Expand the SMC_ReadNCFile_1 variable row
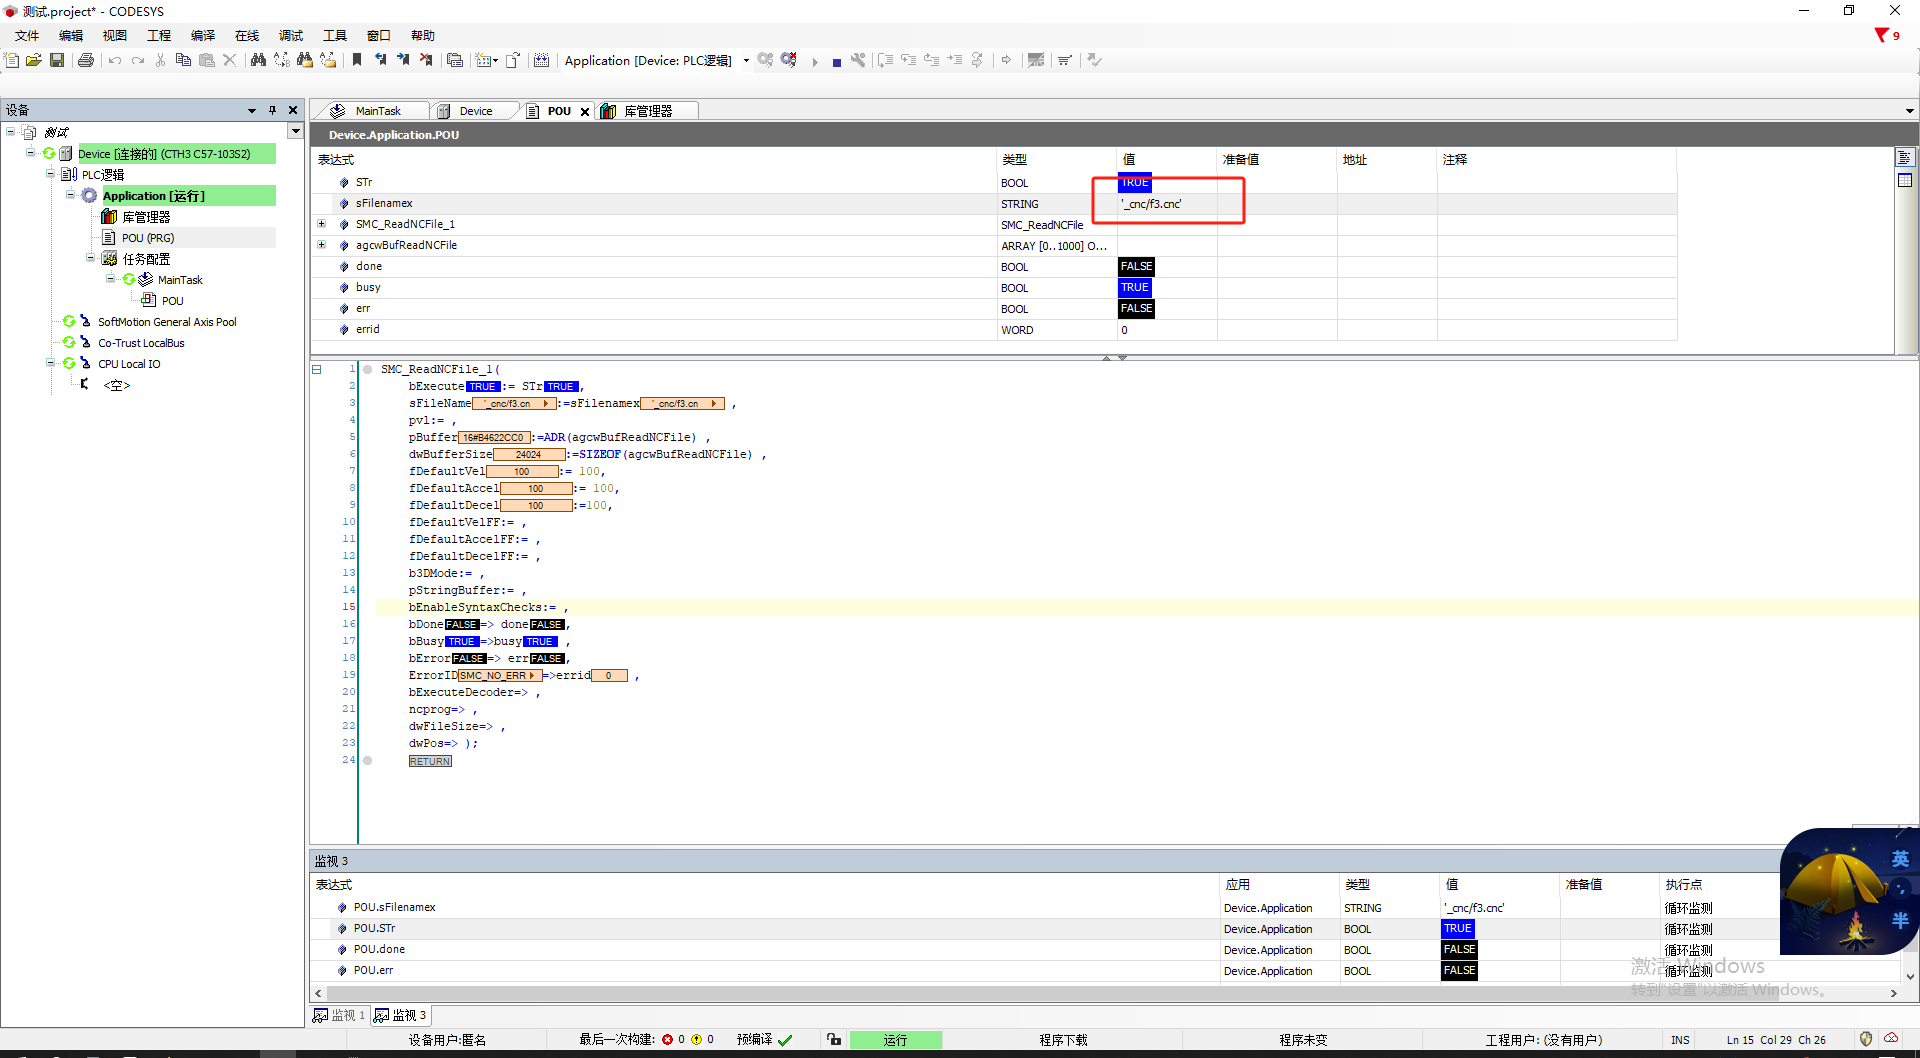Image resolution: width=1920 pixels, height=1058 pixels. pos(321,224)
